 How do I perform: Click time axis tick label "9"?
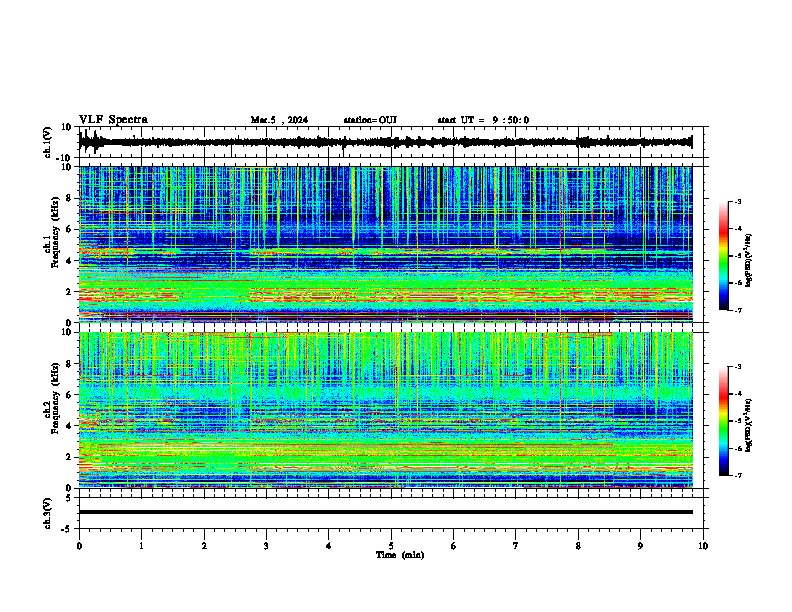coord(640,546)
